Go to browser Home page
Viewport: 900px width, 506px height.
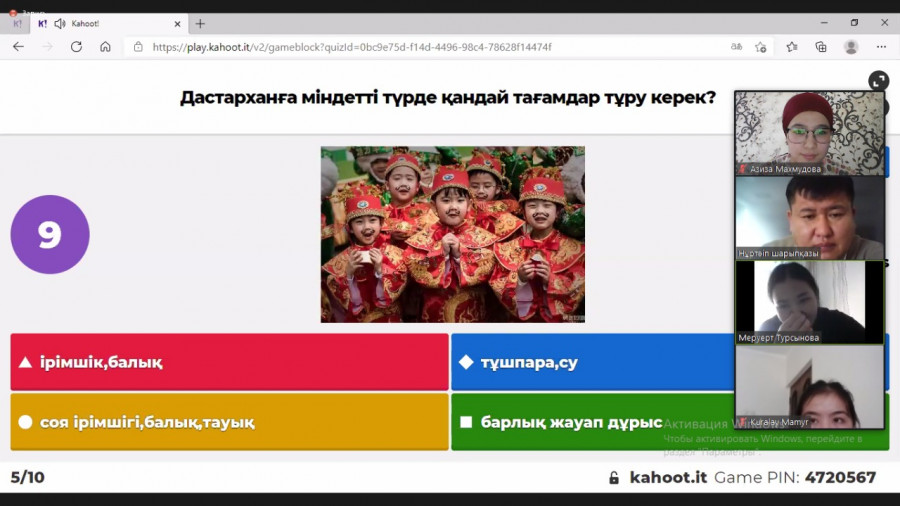pyautogui.click(x=105, y=47)
